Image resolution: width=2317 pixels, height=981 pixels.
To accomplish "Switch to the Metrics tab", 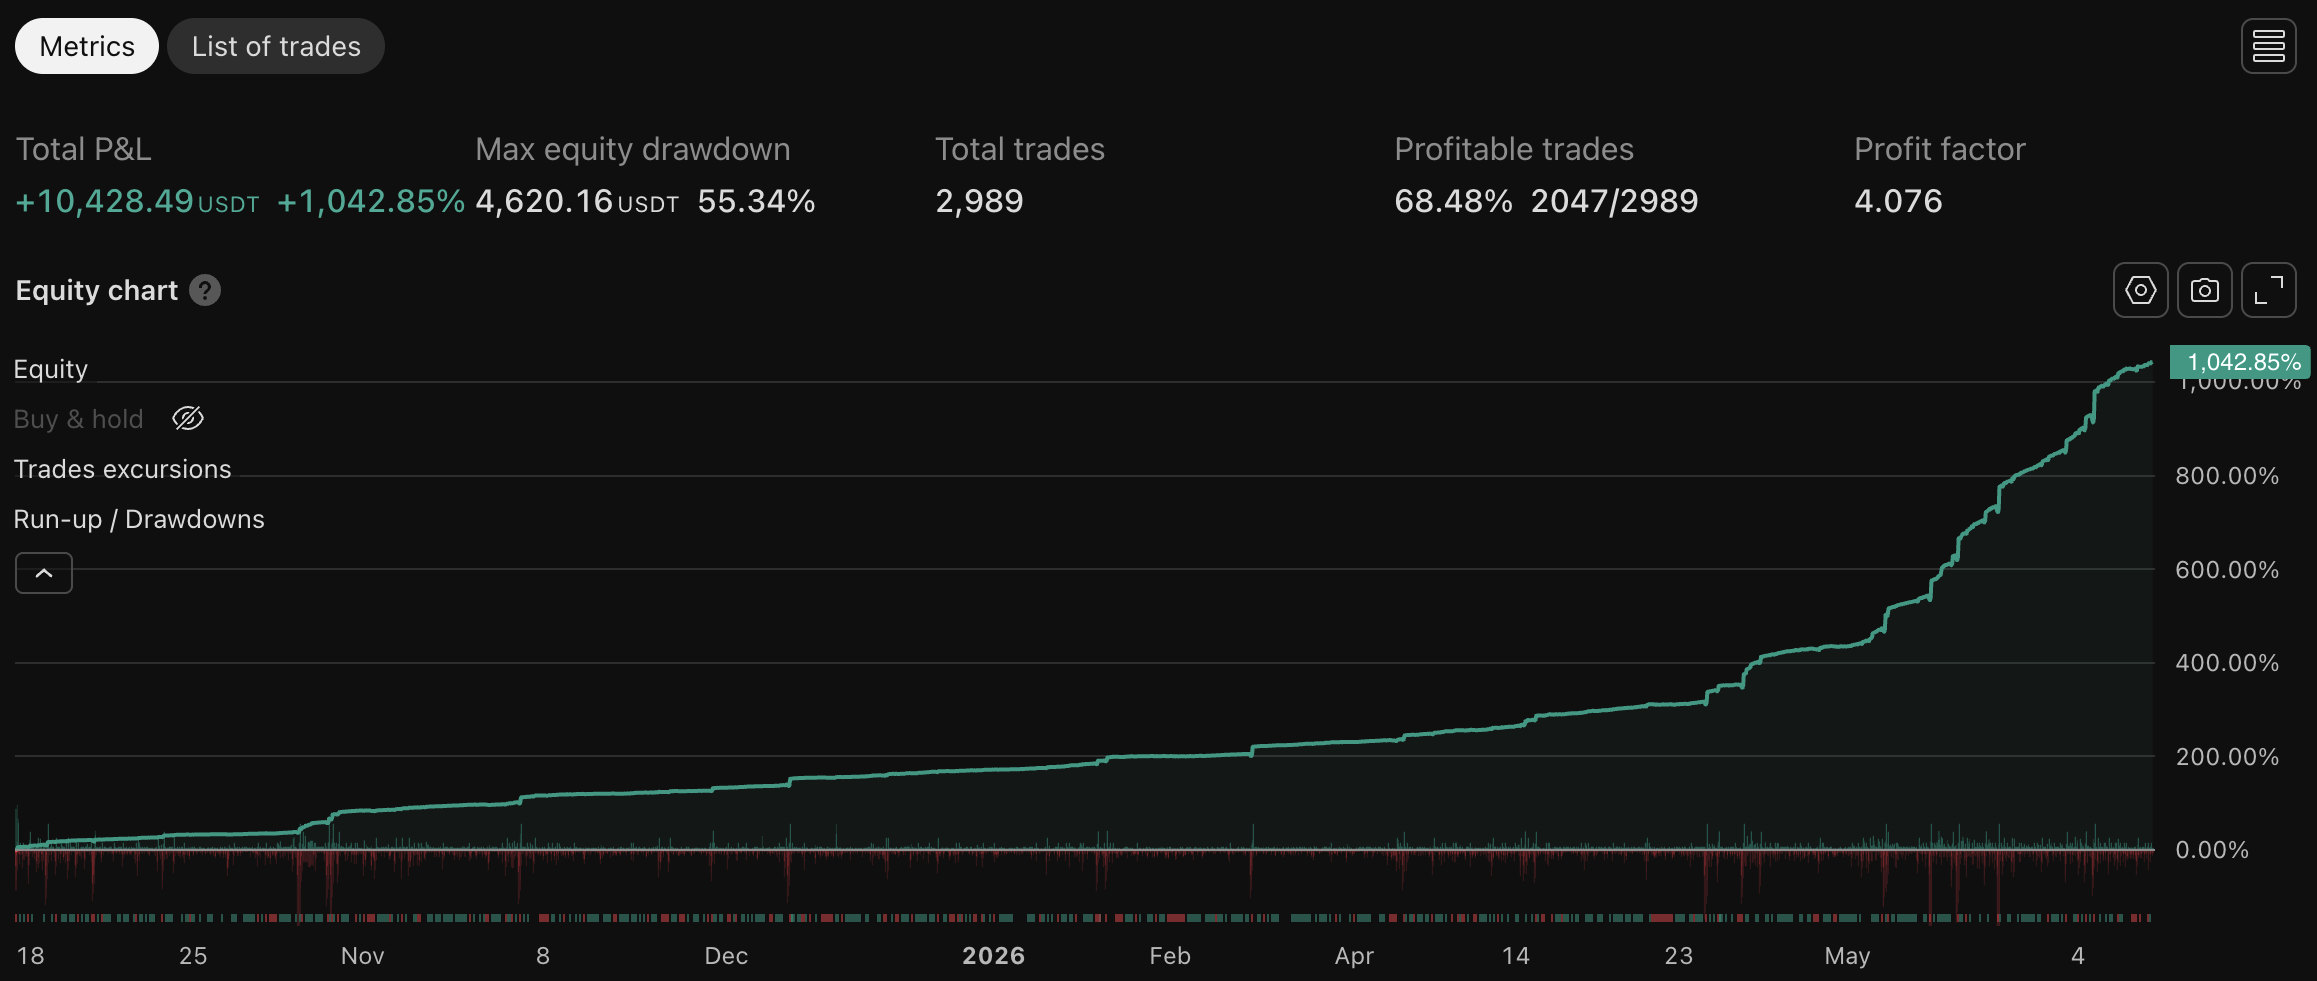I will (87, 46).
